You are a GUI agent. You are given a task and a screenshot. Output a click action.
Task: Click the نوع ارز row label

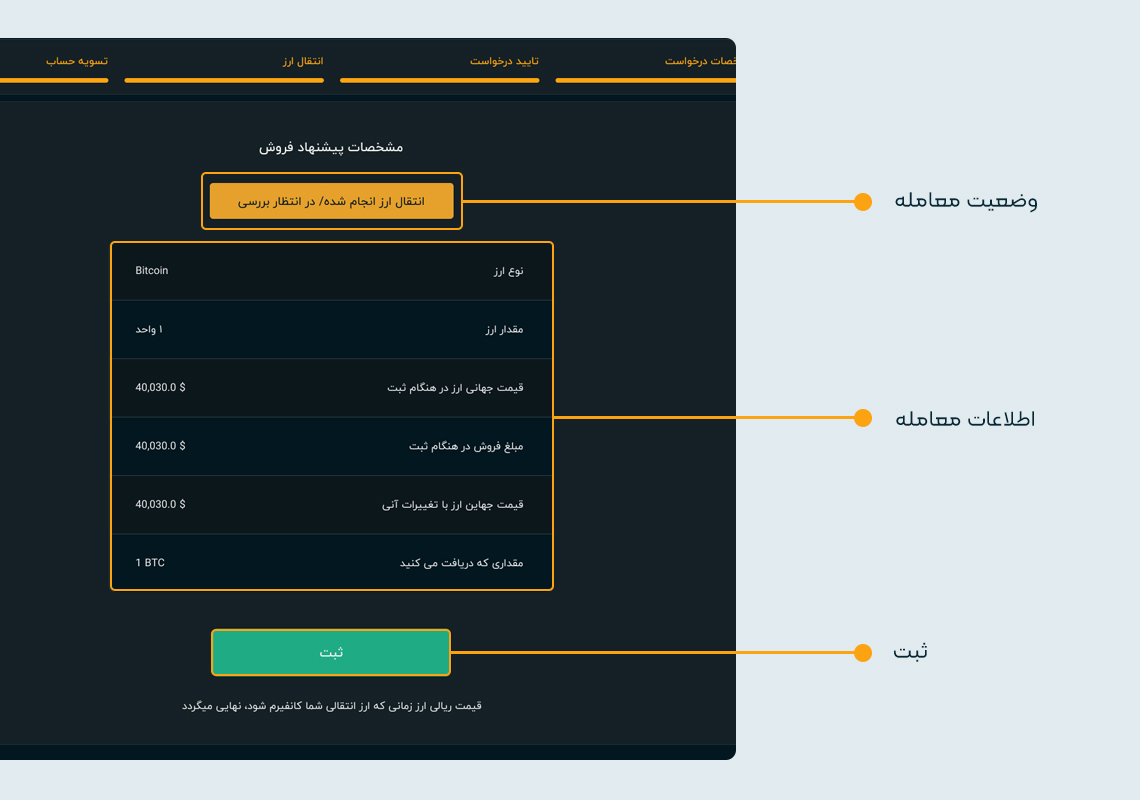pos(508,271)
